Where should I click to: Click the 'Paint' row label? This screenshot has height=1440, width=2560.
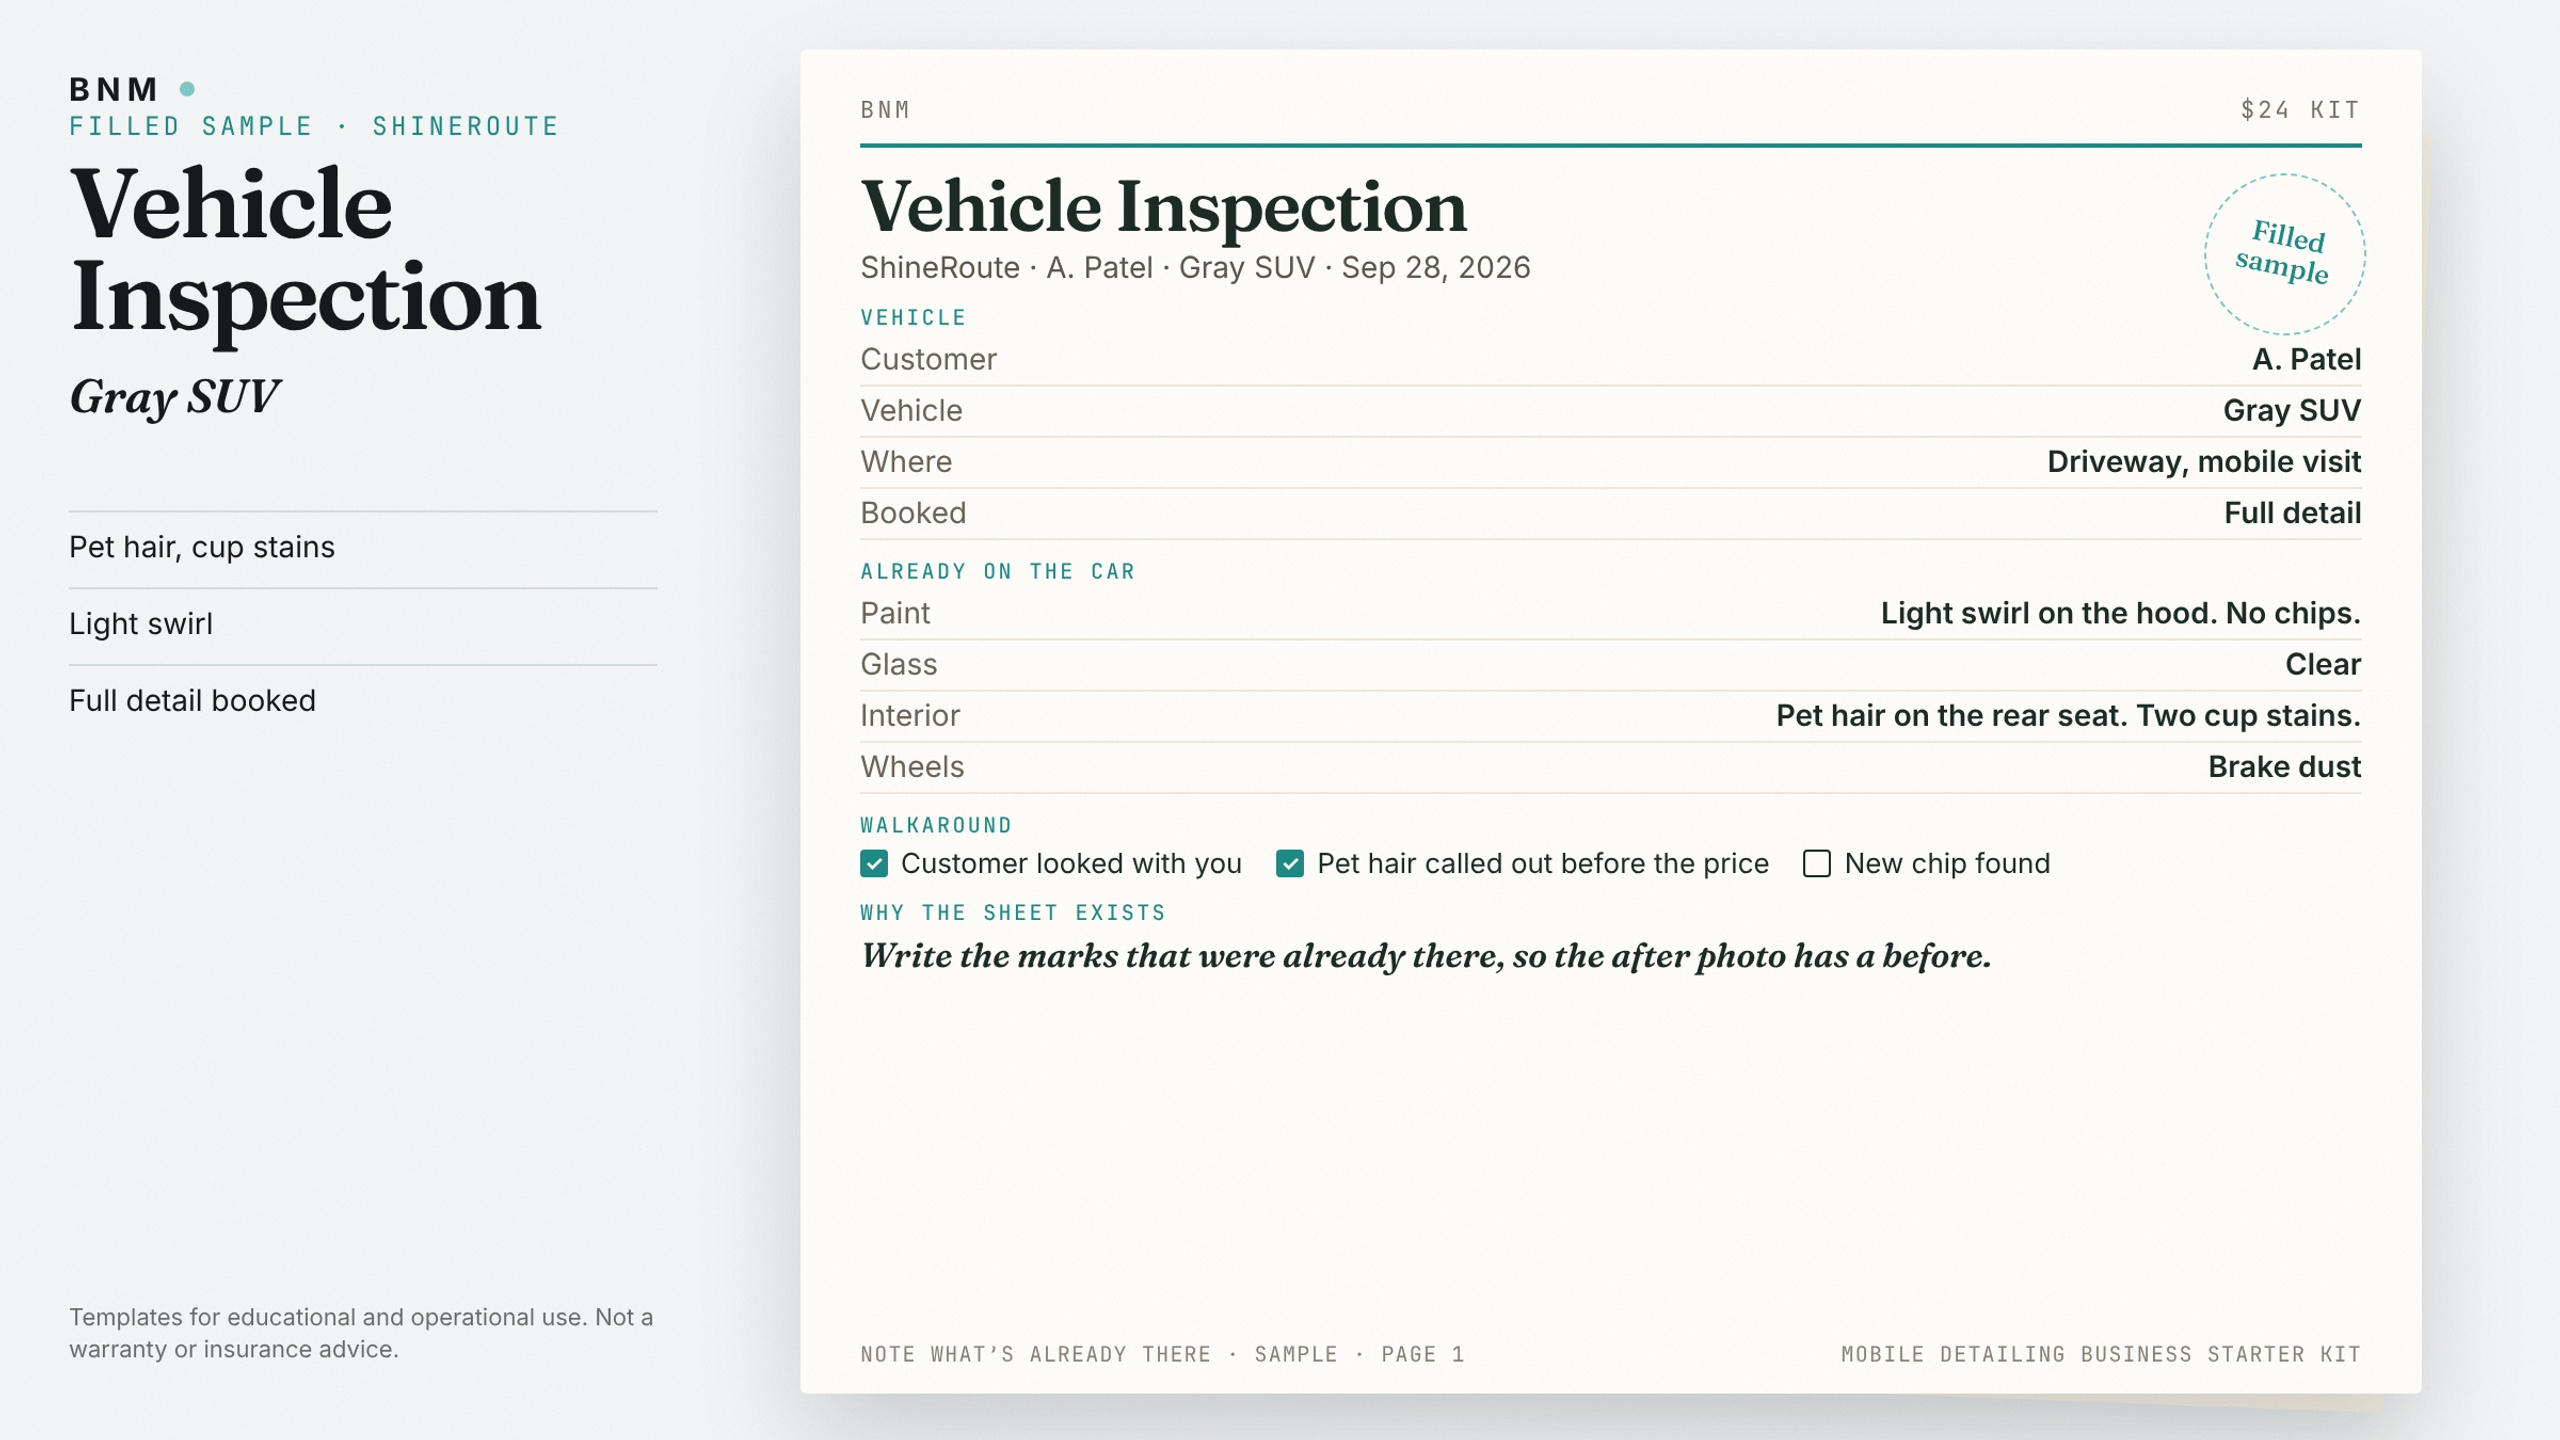pyautogui.click(x=895, y=613)
